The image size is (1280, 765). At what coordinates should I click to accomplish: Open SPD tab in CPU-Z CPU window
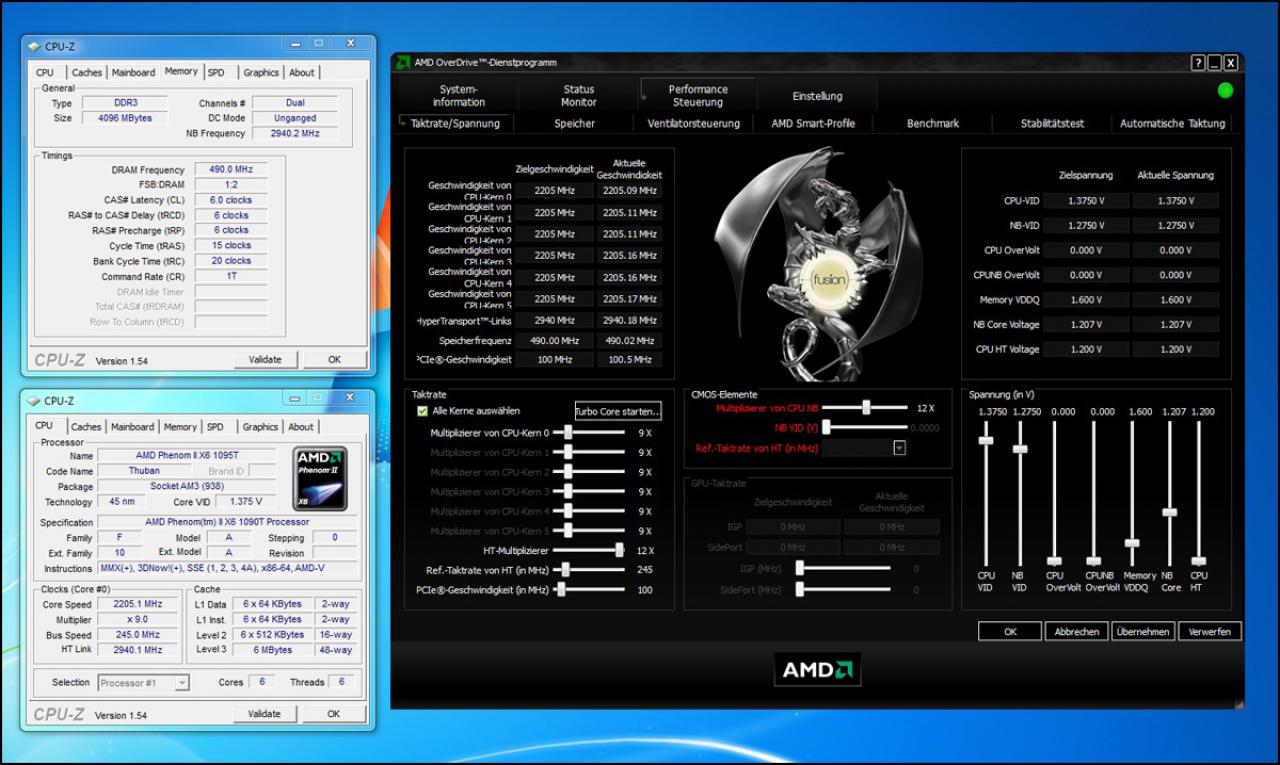pyautogui.click(x=215, y=427)
